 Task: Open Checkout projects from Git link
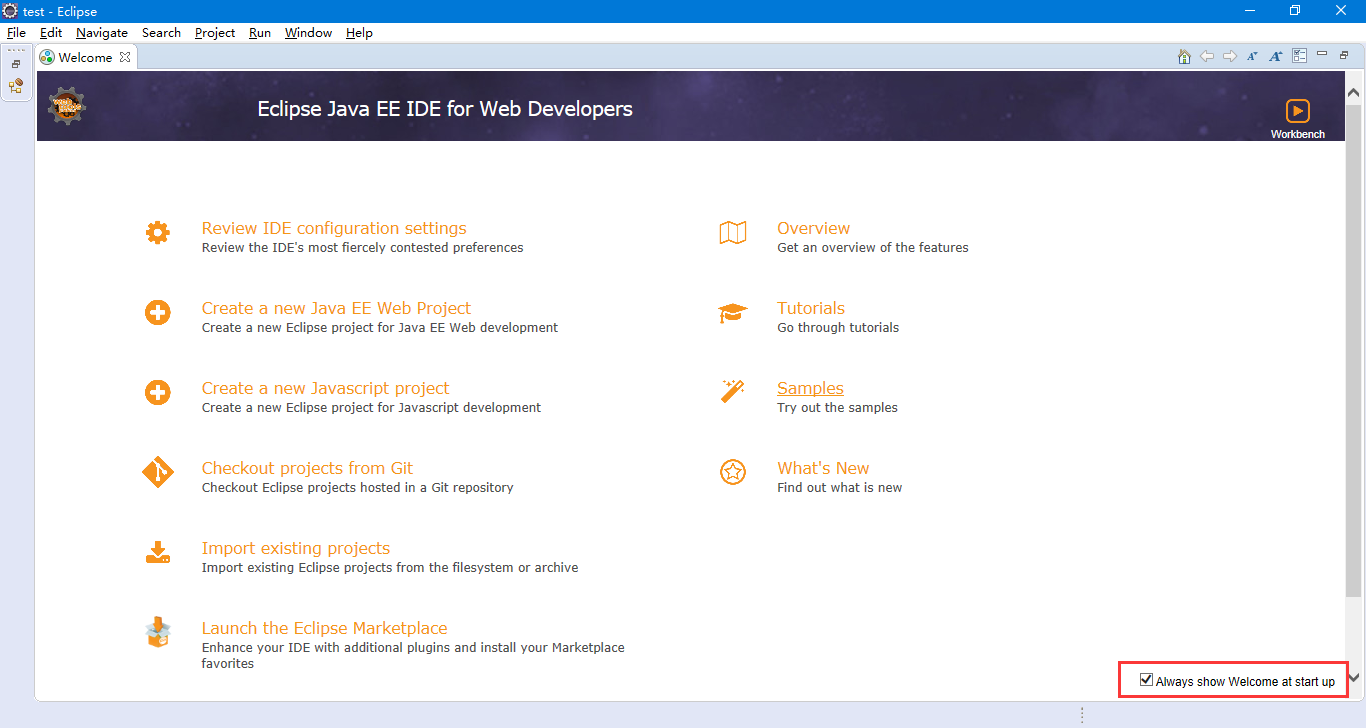tap(307, 468)
